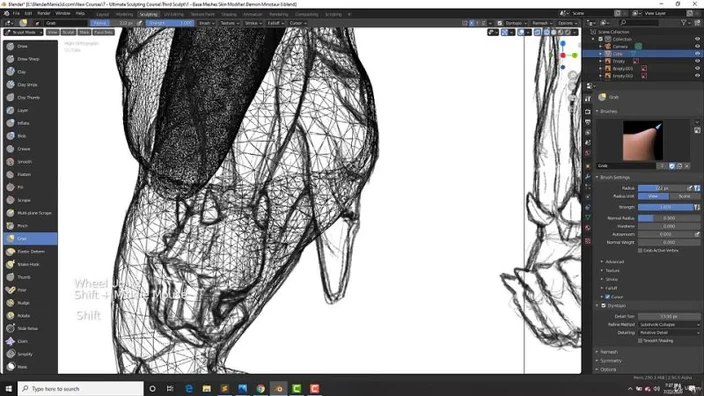
Task: Select the Draw sculpt brush
Action: pyautogui.click(x=30, y=46)
